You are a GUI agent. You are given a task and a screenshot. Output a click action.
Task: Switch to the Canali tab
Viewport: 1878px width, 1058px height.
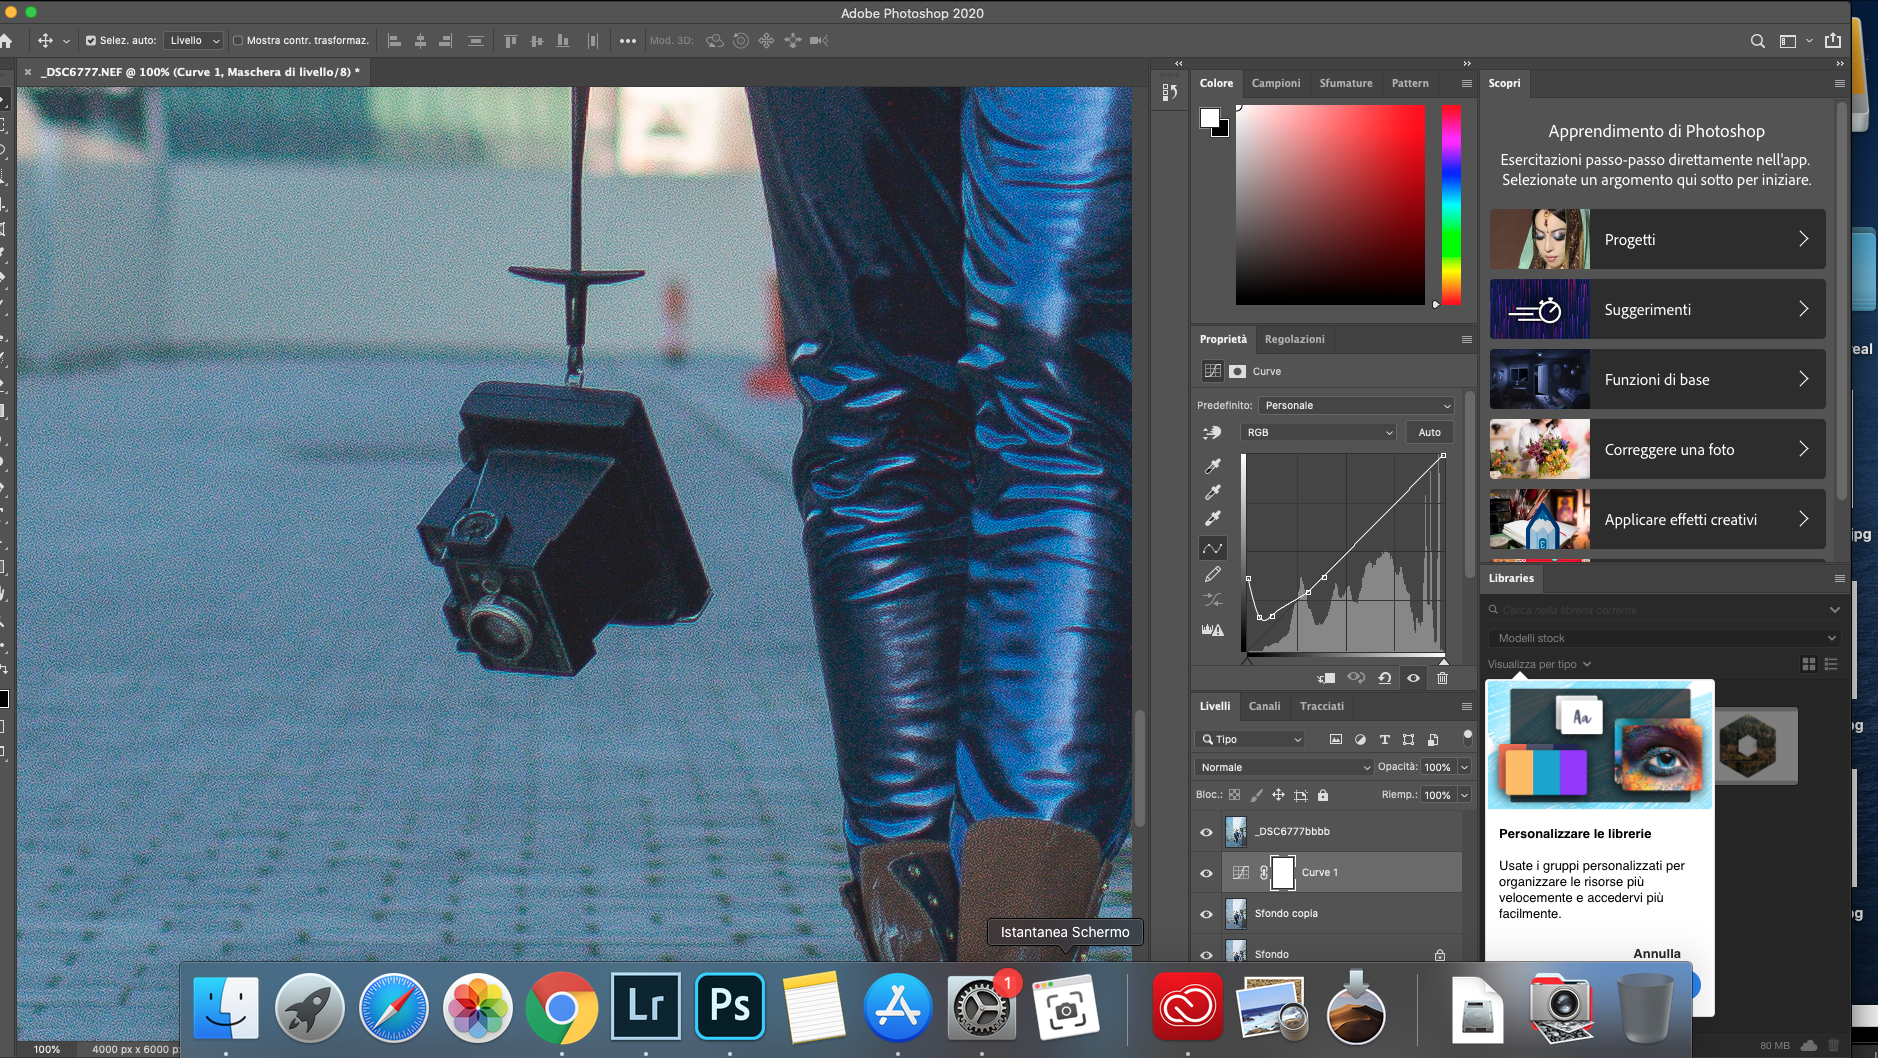point(1264,706)
